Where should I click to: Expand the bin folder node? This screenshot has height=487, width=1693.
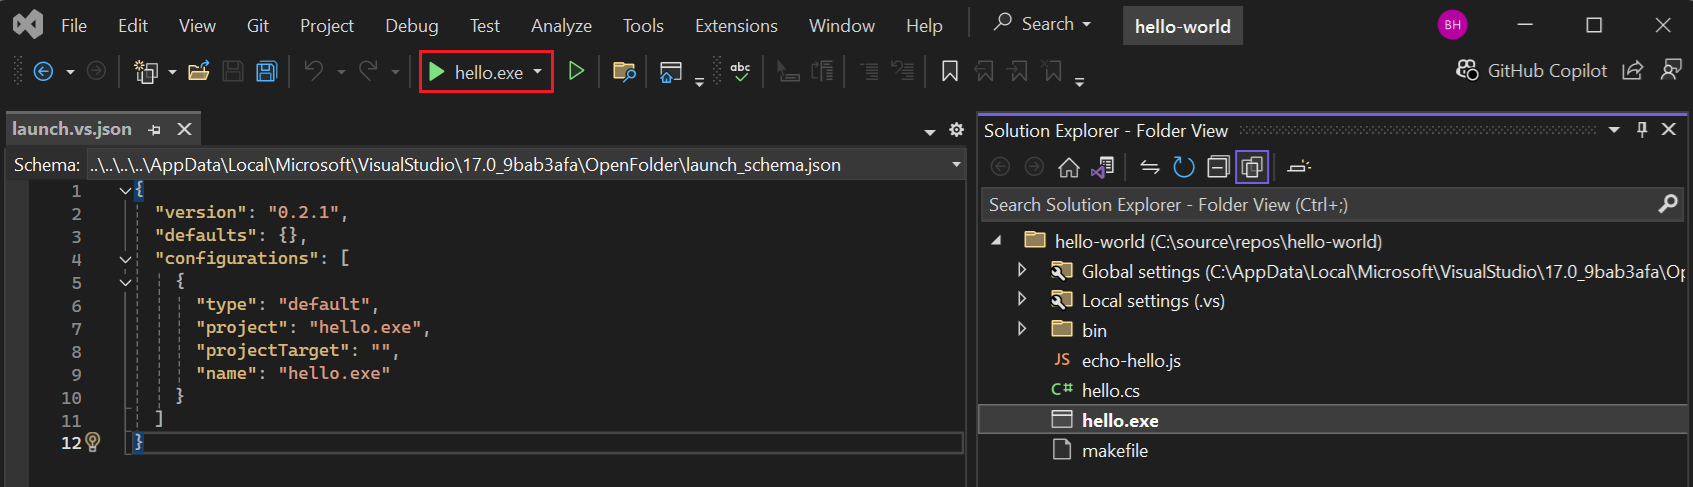point(1021,329)
